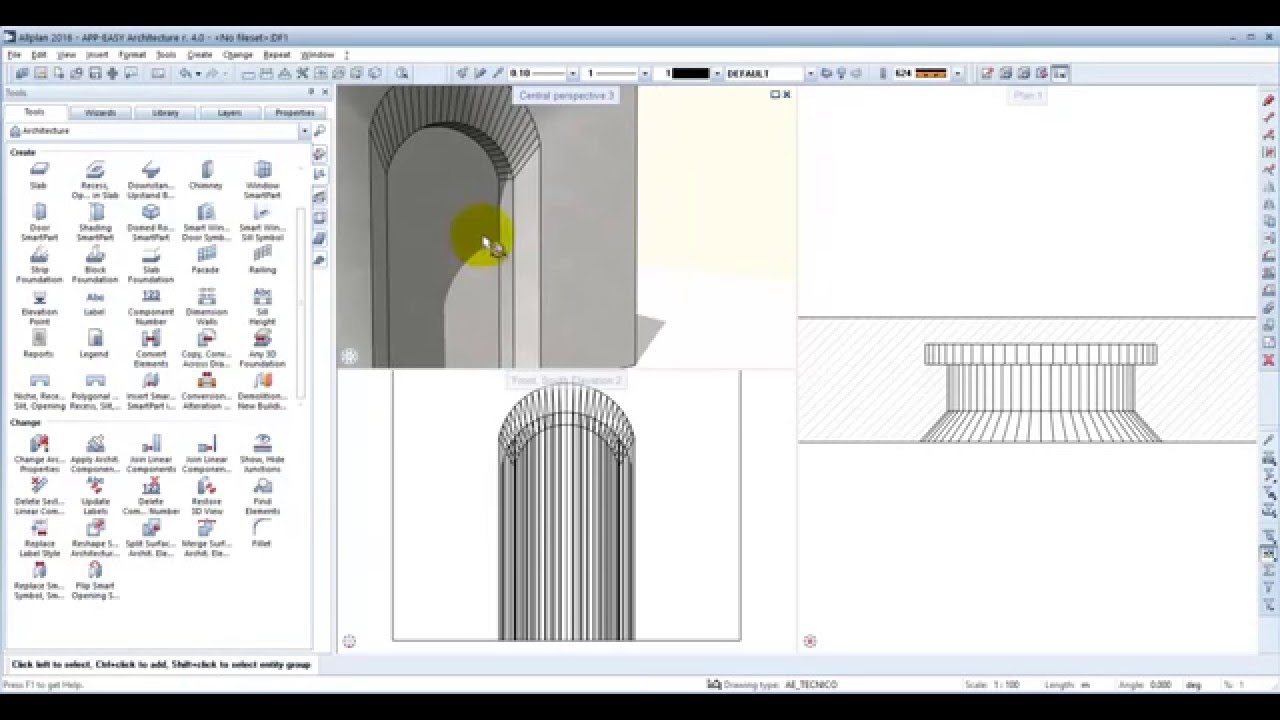
Task: Click the Save icon in toolbar
Action: [95, 73]
